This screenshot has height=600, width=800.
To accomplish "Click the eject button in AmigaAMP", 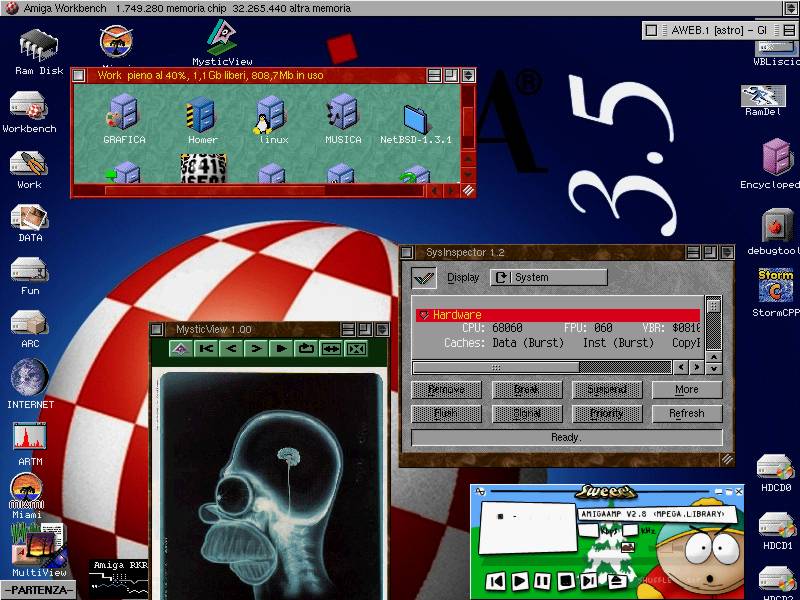I will coord(617,580).
